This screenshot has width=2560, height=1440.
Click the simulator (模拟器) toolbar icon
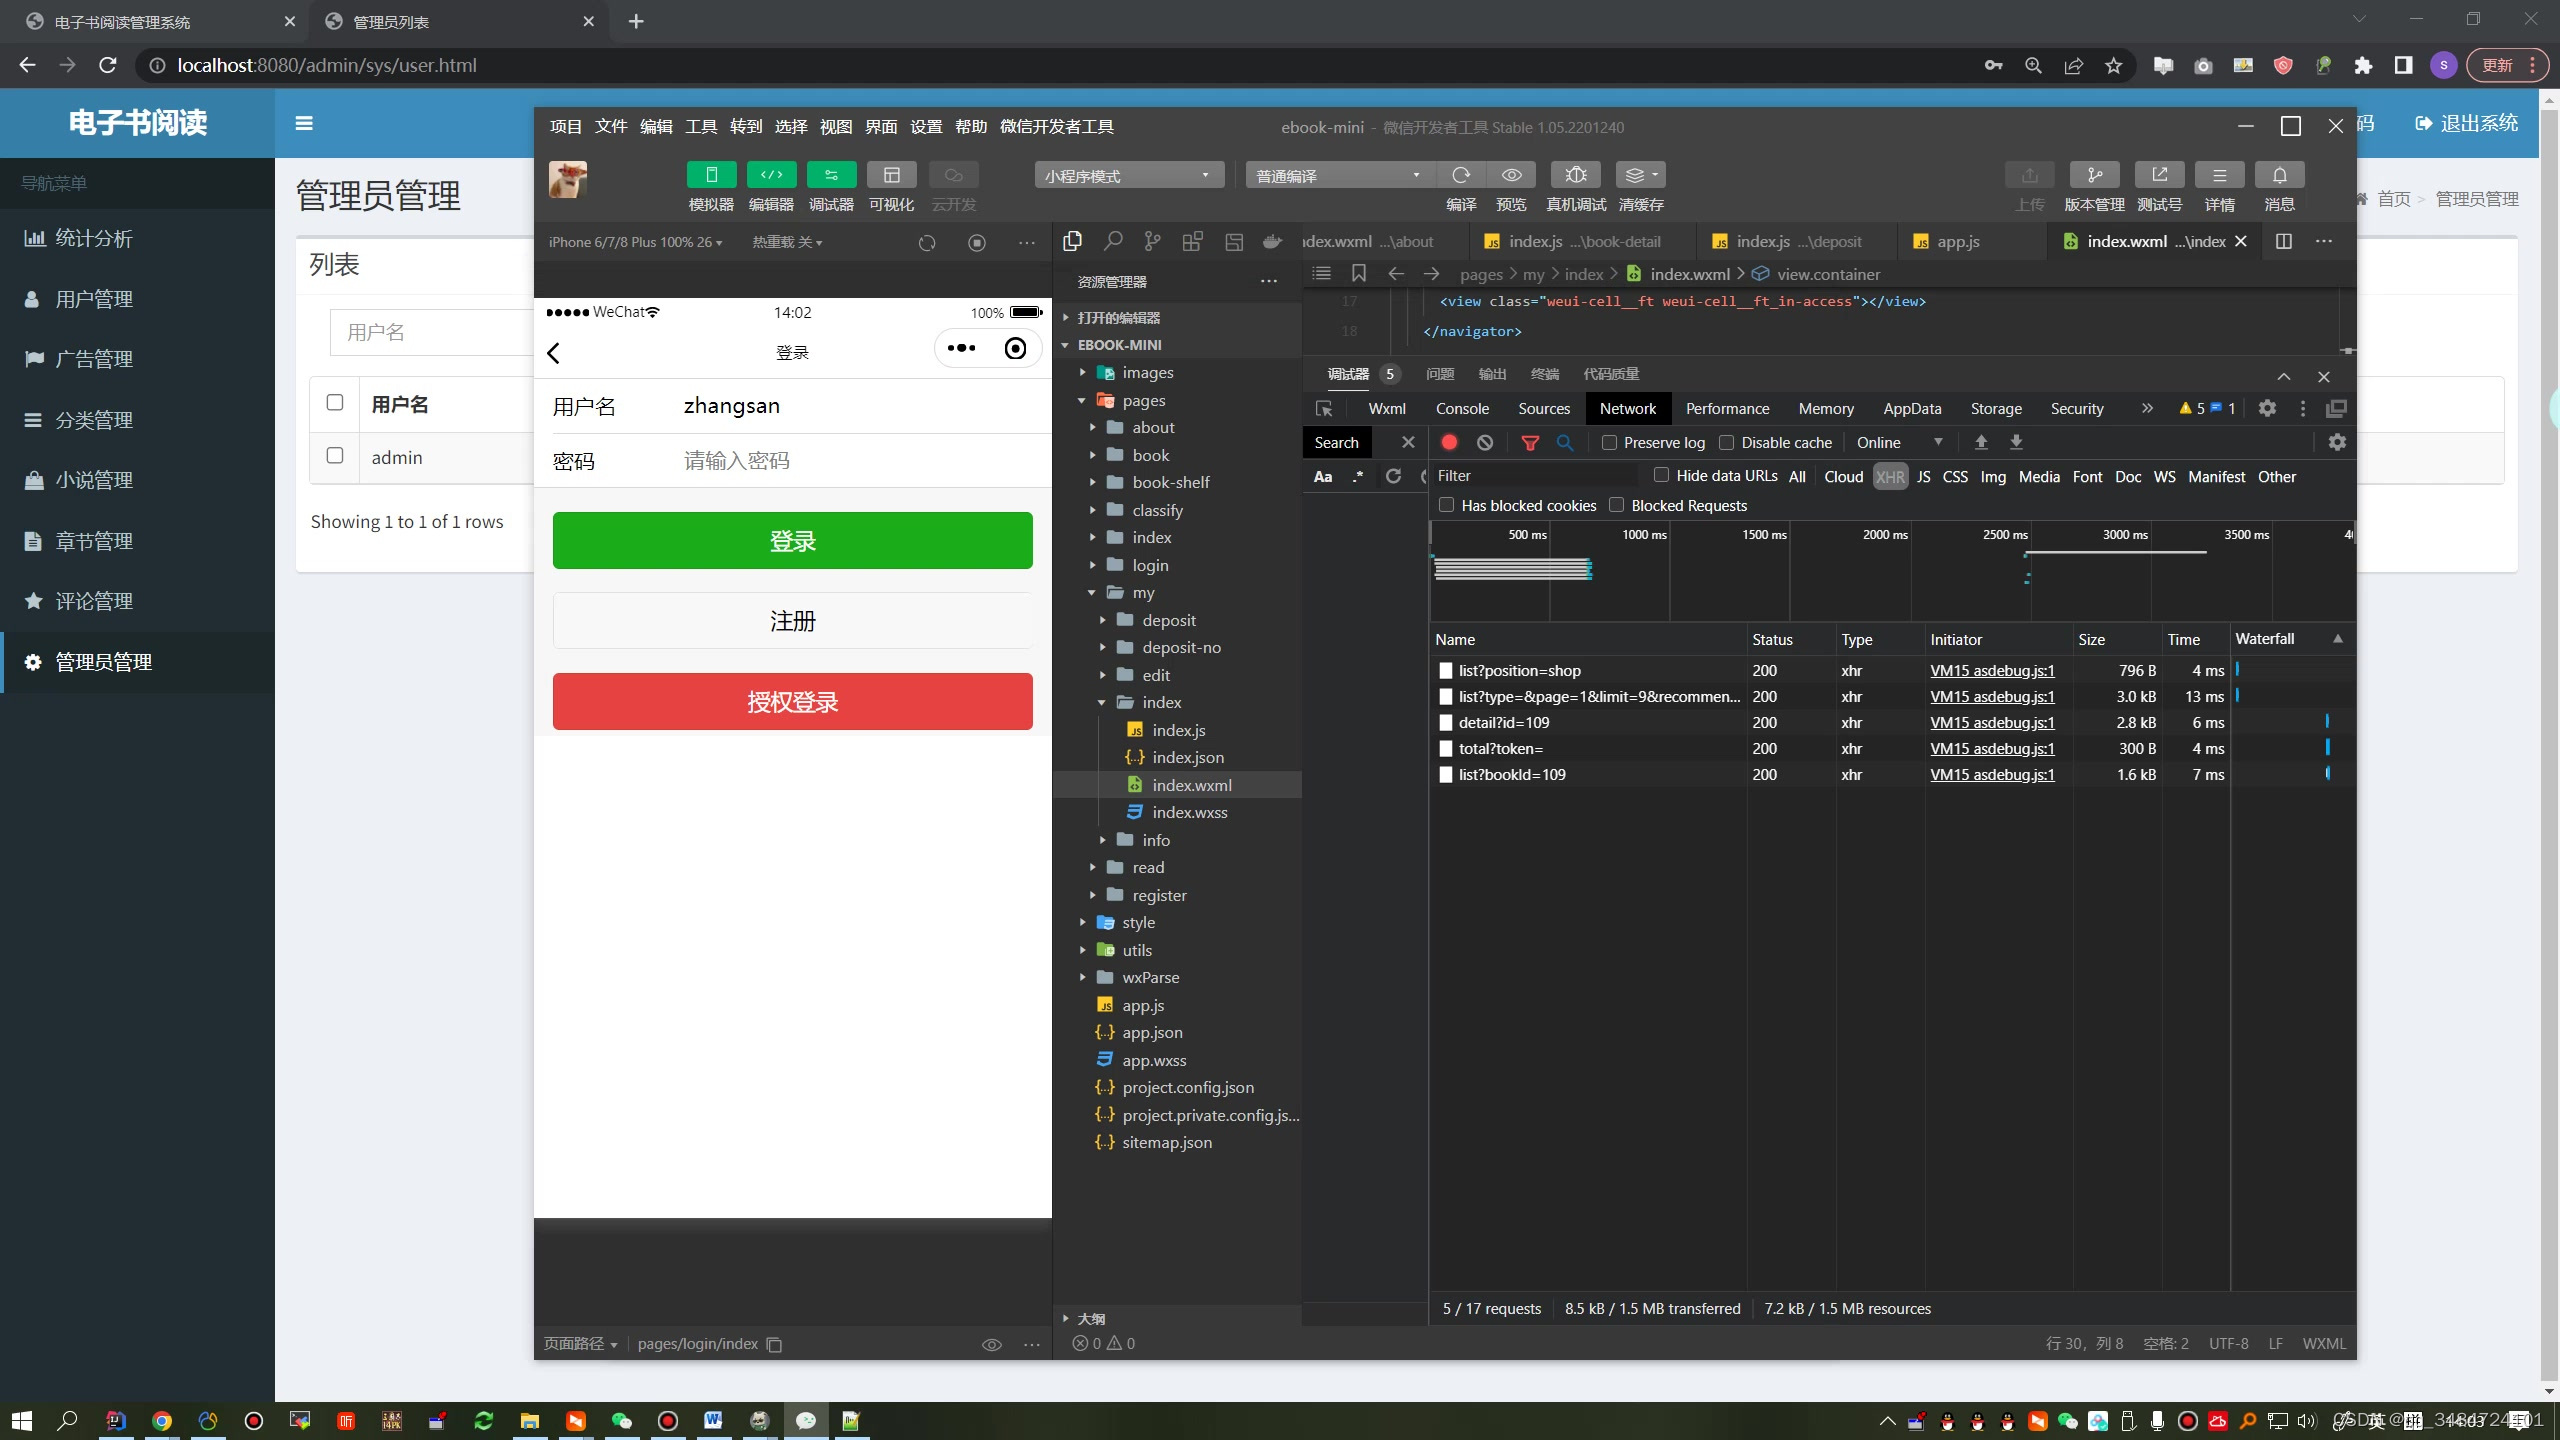(x=711, y=175)
